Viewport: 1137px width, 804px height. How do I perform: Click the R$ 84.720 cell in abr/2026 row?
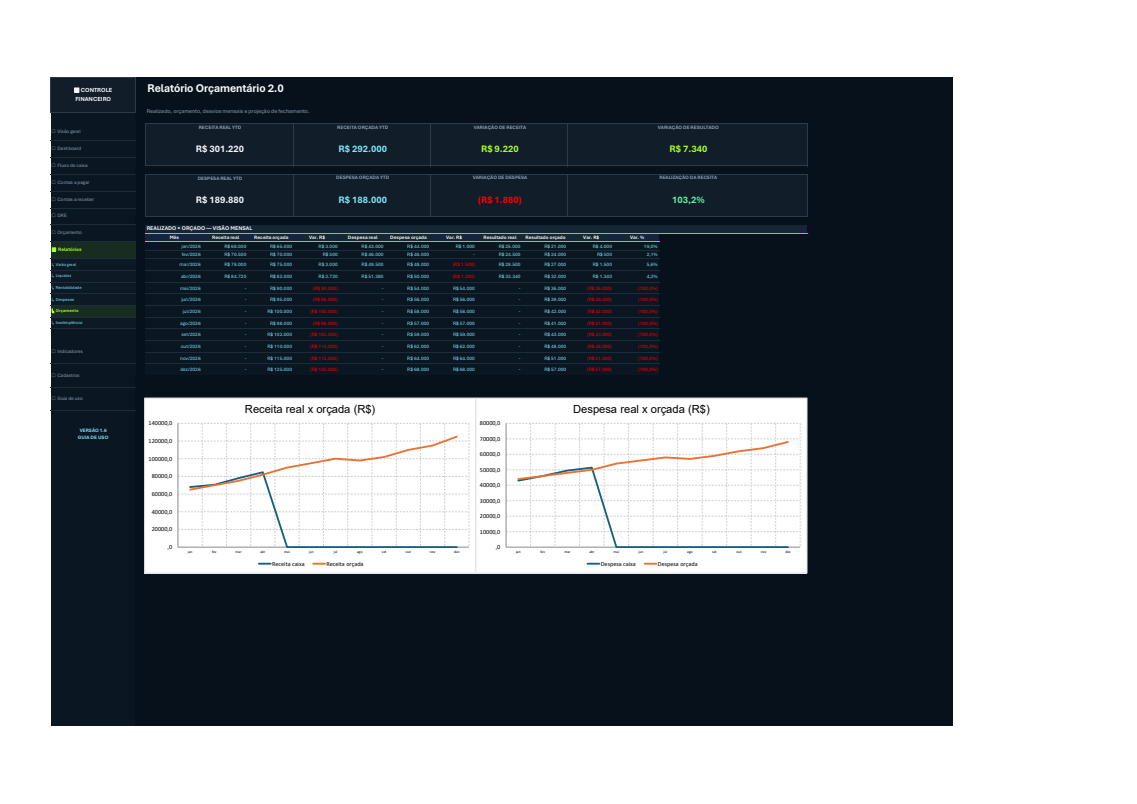pos(236,276)
